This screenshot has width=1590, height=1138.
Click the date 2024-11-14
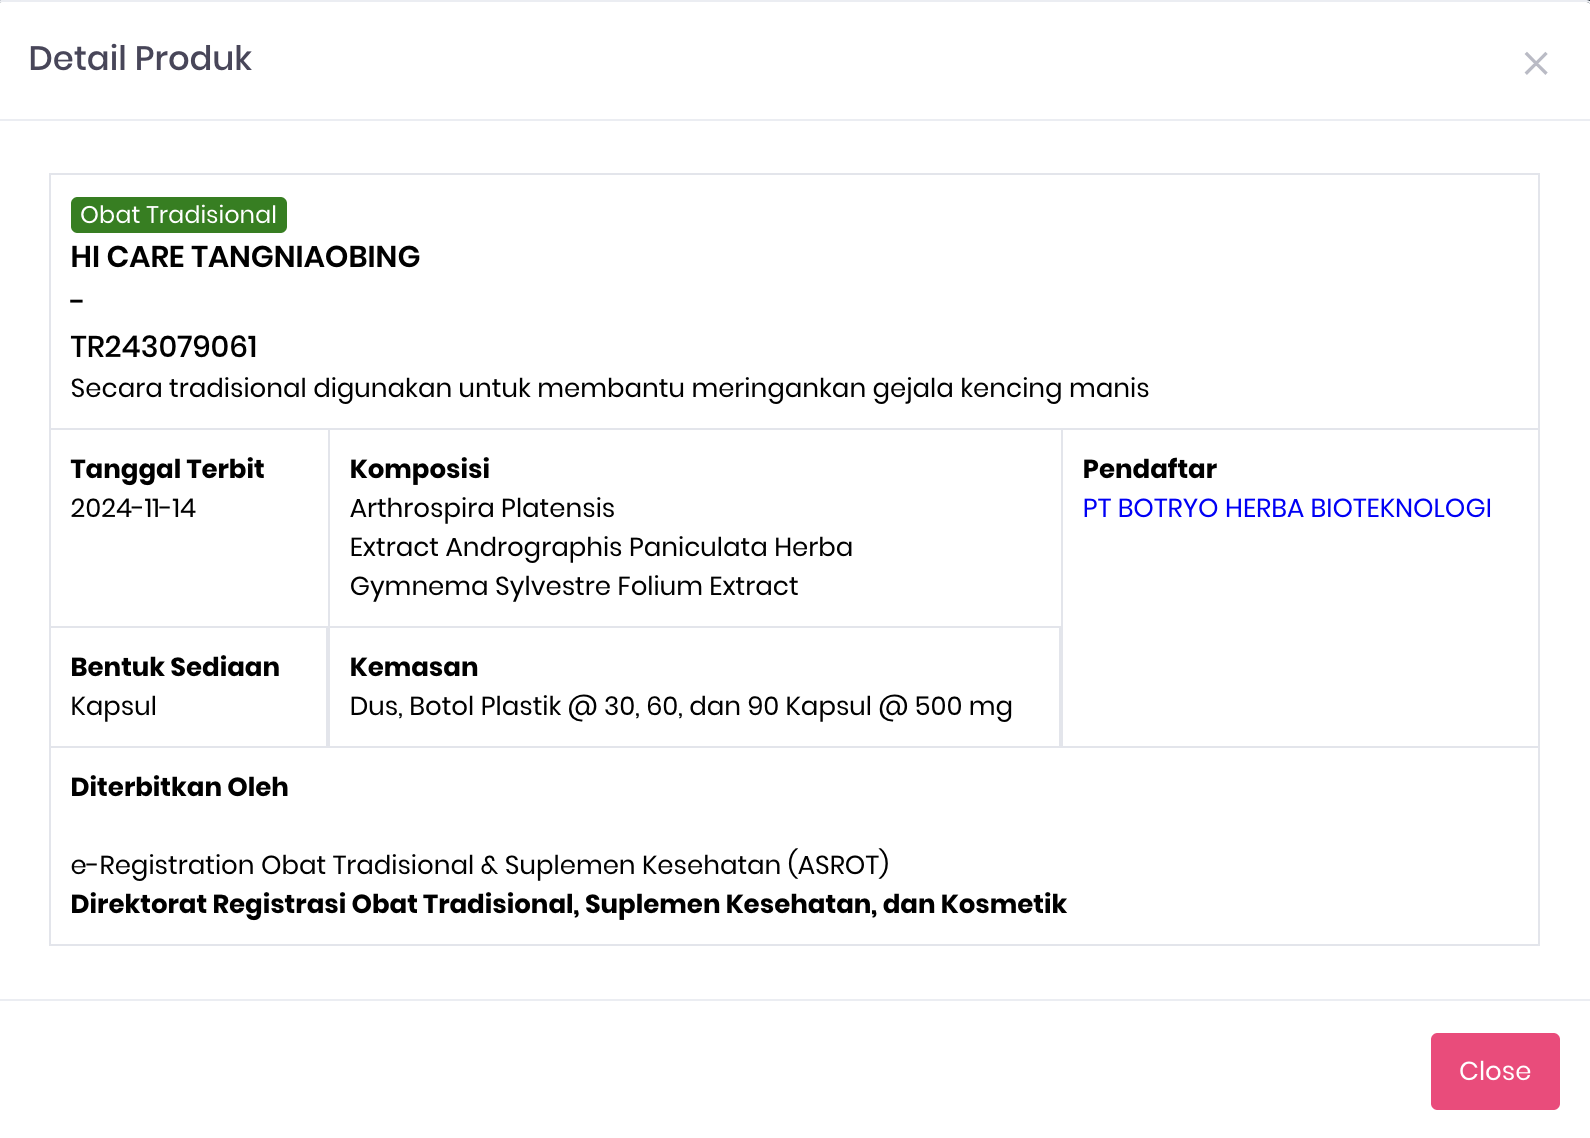click(133, 508)
